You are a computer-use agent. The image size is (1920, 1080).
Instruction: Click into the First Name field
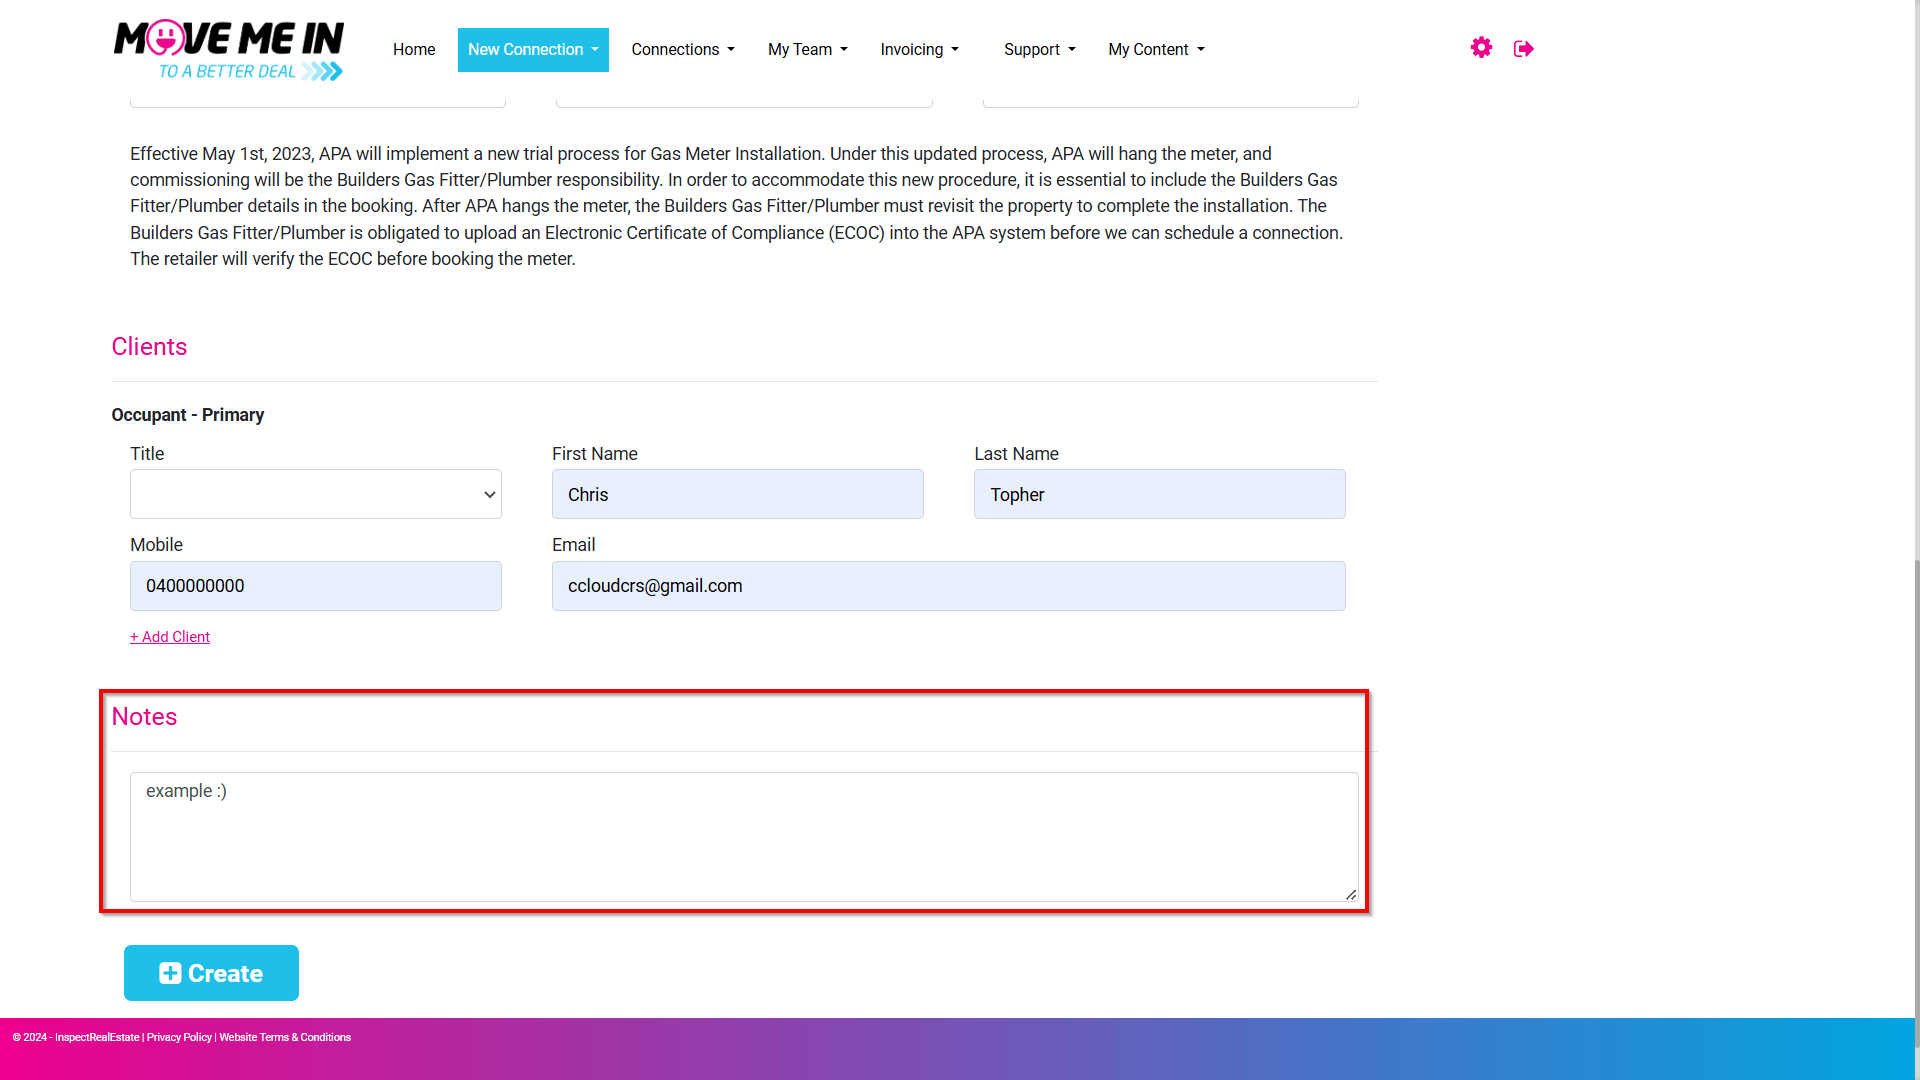[x=738, y=494]
